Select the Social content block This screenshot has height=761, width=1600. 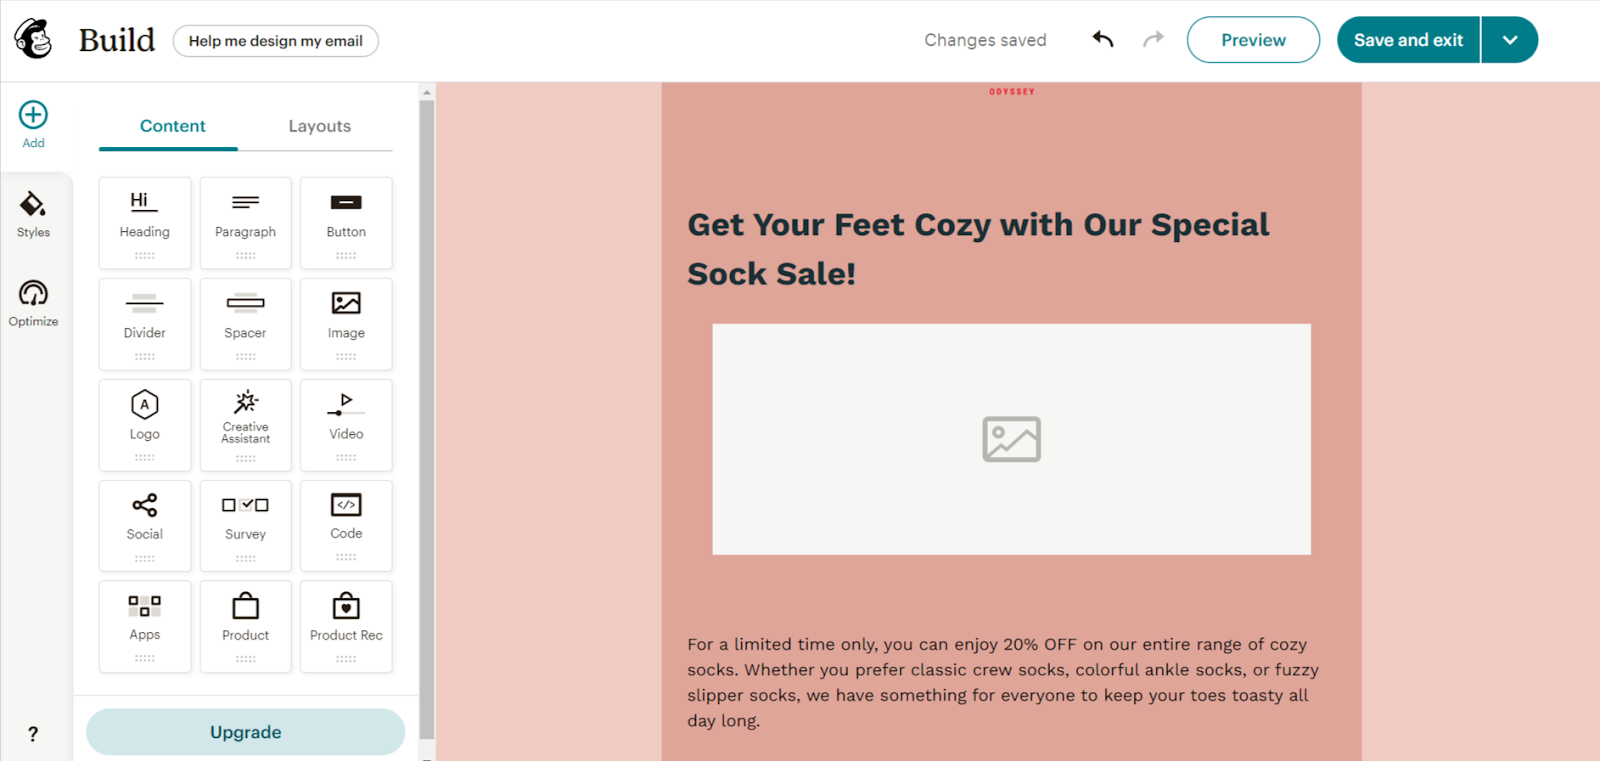pyautogui.click(x=145, y=526)
